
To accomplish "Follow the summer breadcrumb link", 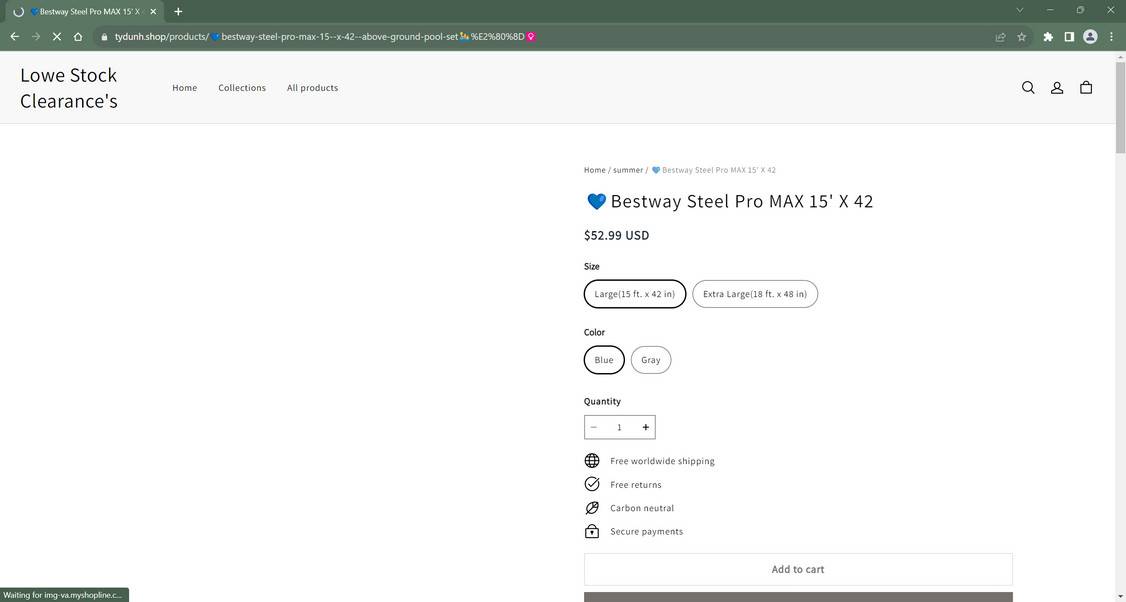I will pyautogui.click(x=628, y=170).
